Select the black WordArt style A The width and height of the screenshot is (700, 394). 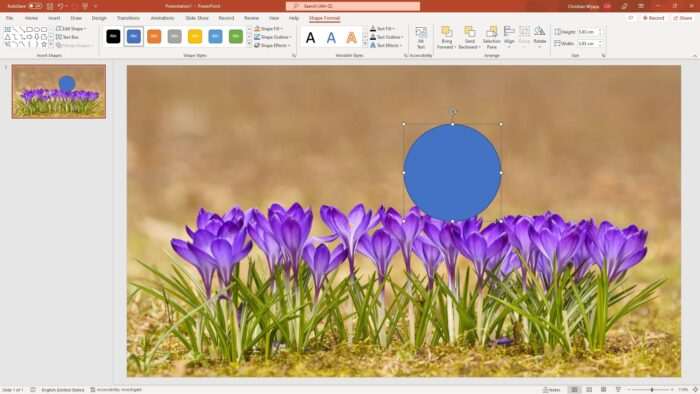pos(311,37)
